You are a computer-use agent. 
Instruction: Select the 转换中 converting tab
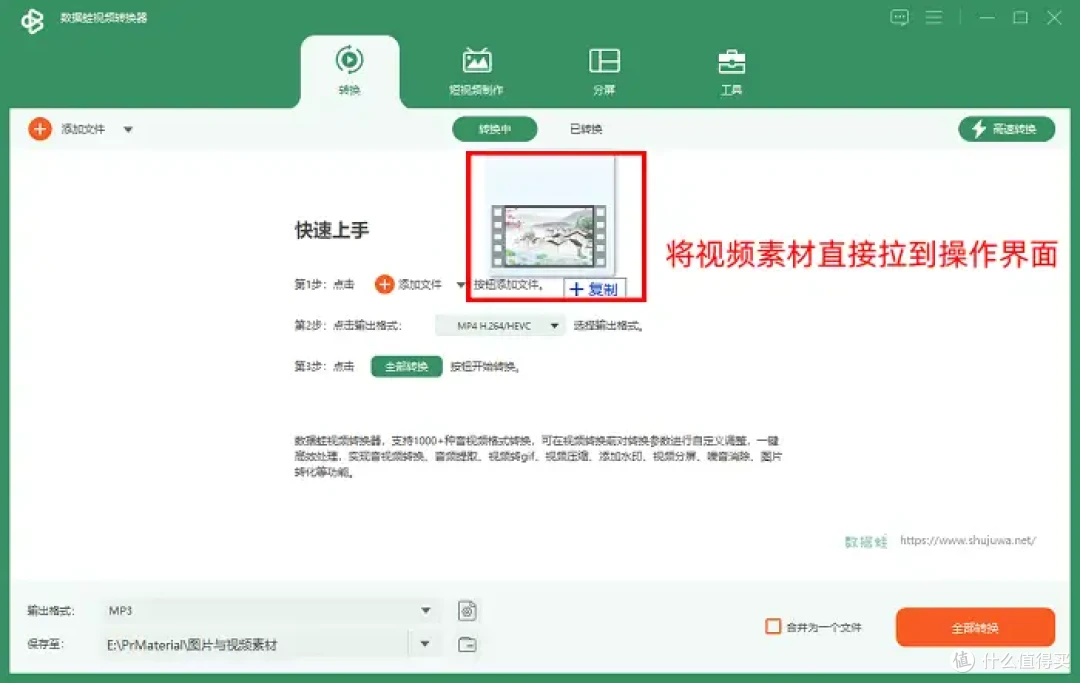click(x=495, y=129)
